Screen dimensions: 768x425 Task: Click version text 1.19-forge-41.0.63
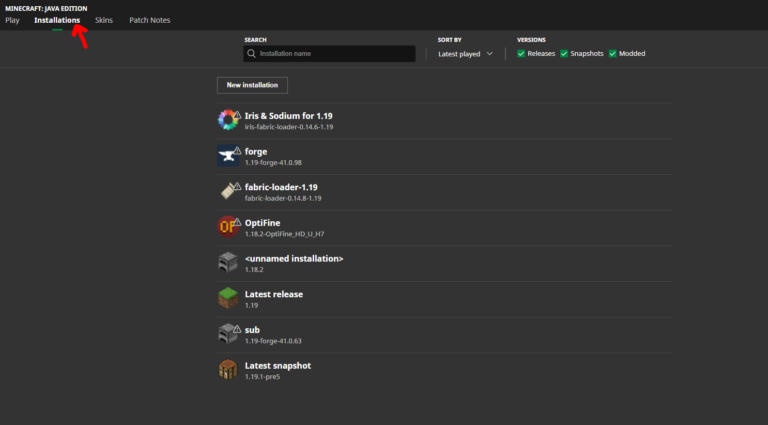pyautogui.click(x=273, y=341)
